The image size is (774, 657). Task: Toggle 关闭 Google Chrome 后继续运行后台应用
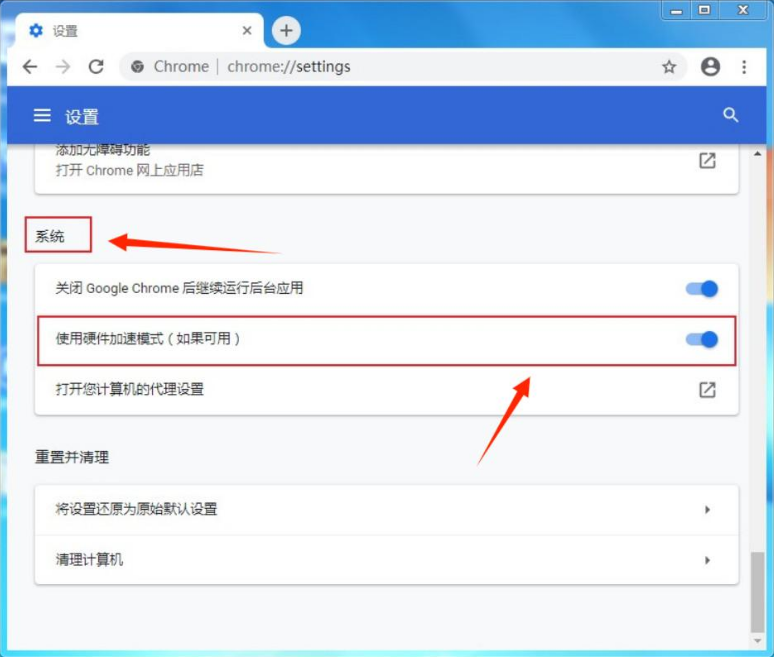(x=701, y=289)
